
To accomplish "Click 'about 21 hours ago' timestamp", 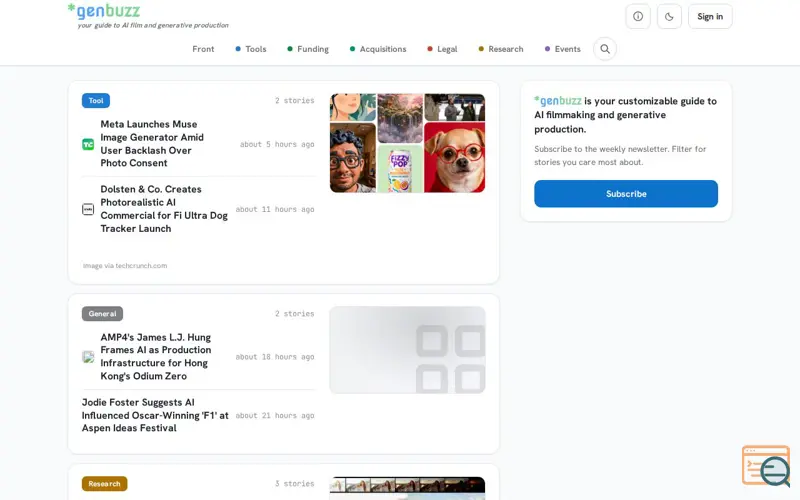I will (x=275, y=415).
